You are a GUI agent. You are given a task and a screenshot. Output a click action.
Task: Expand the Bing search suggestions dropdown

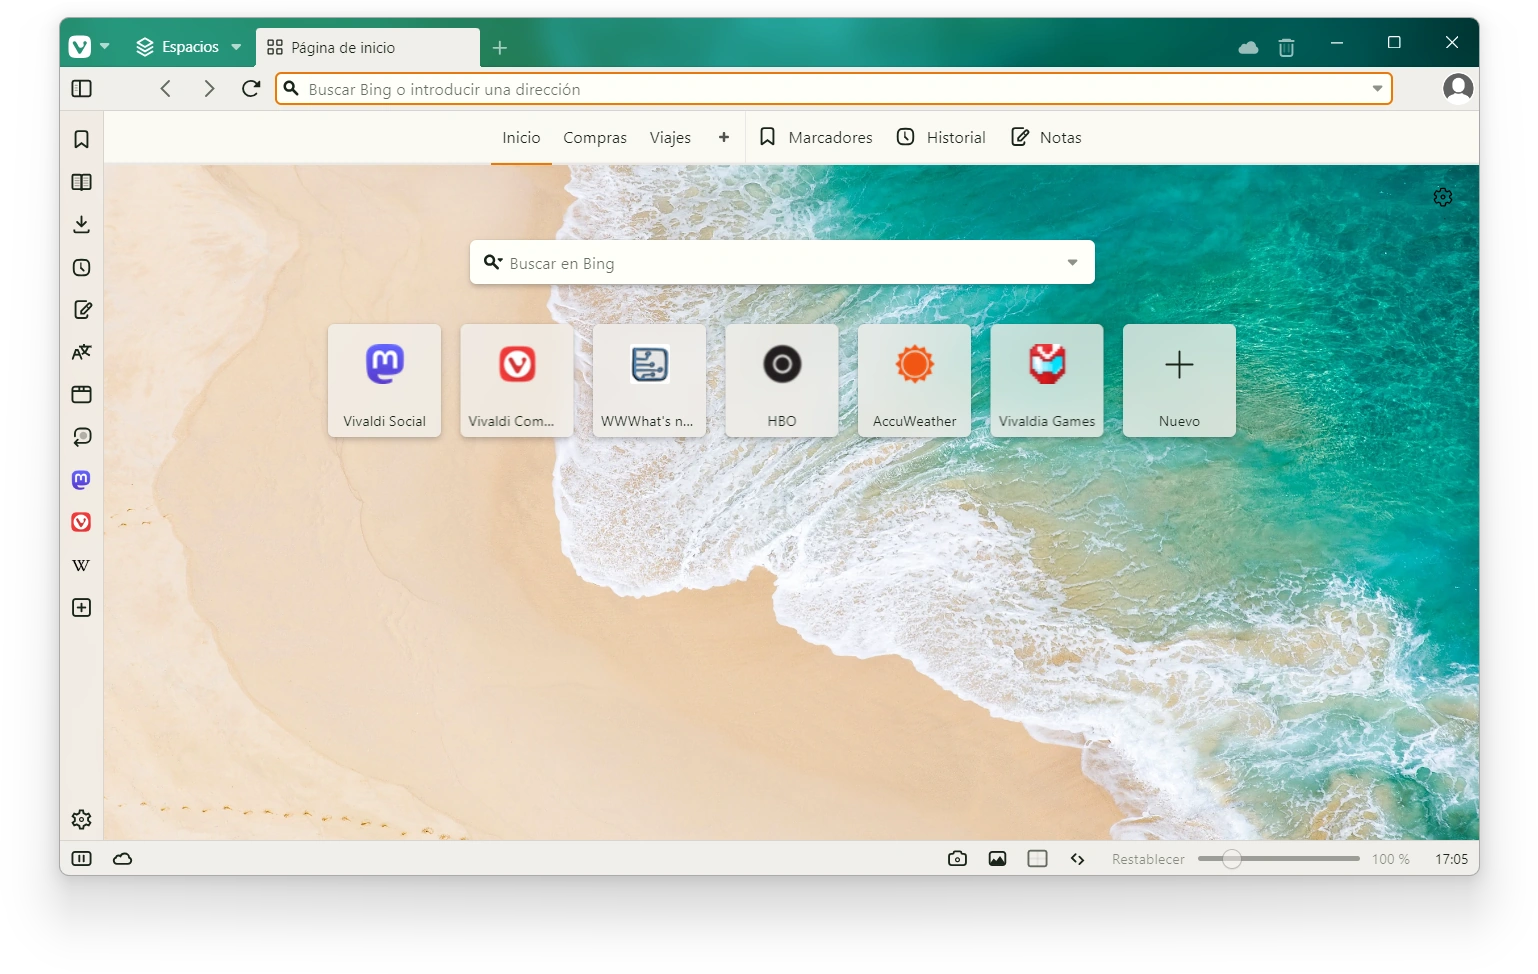click(x=1072, y=263)
